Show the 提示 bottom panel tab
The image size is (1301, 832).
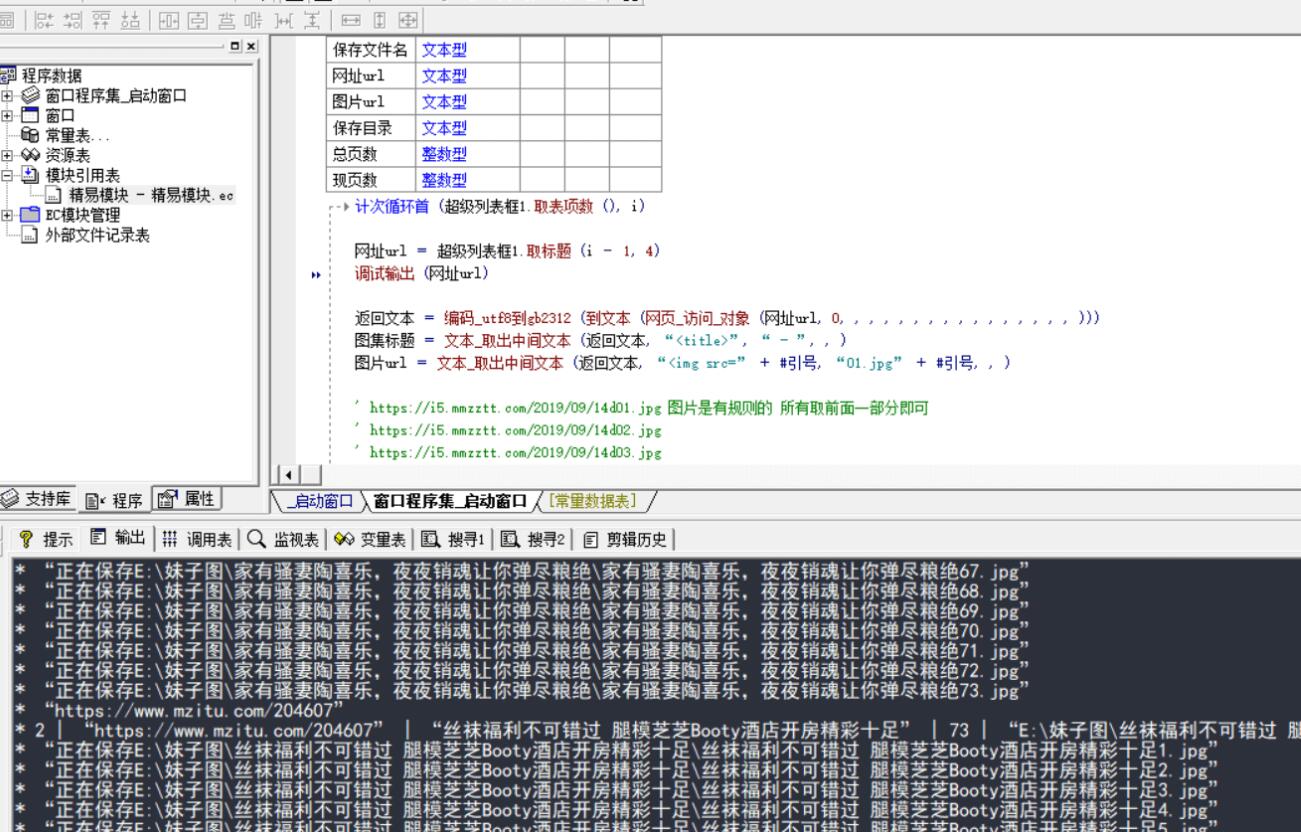tap(46, 541)
